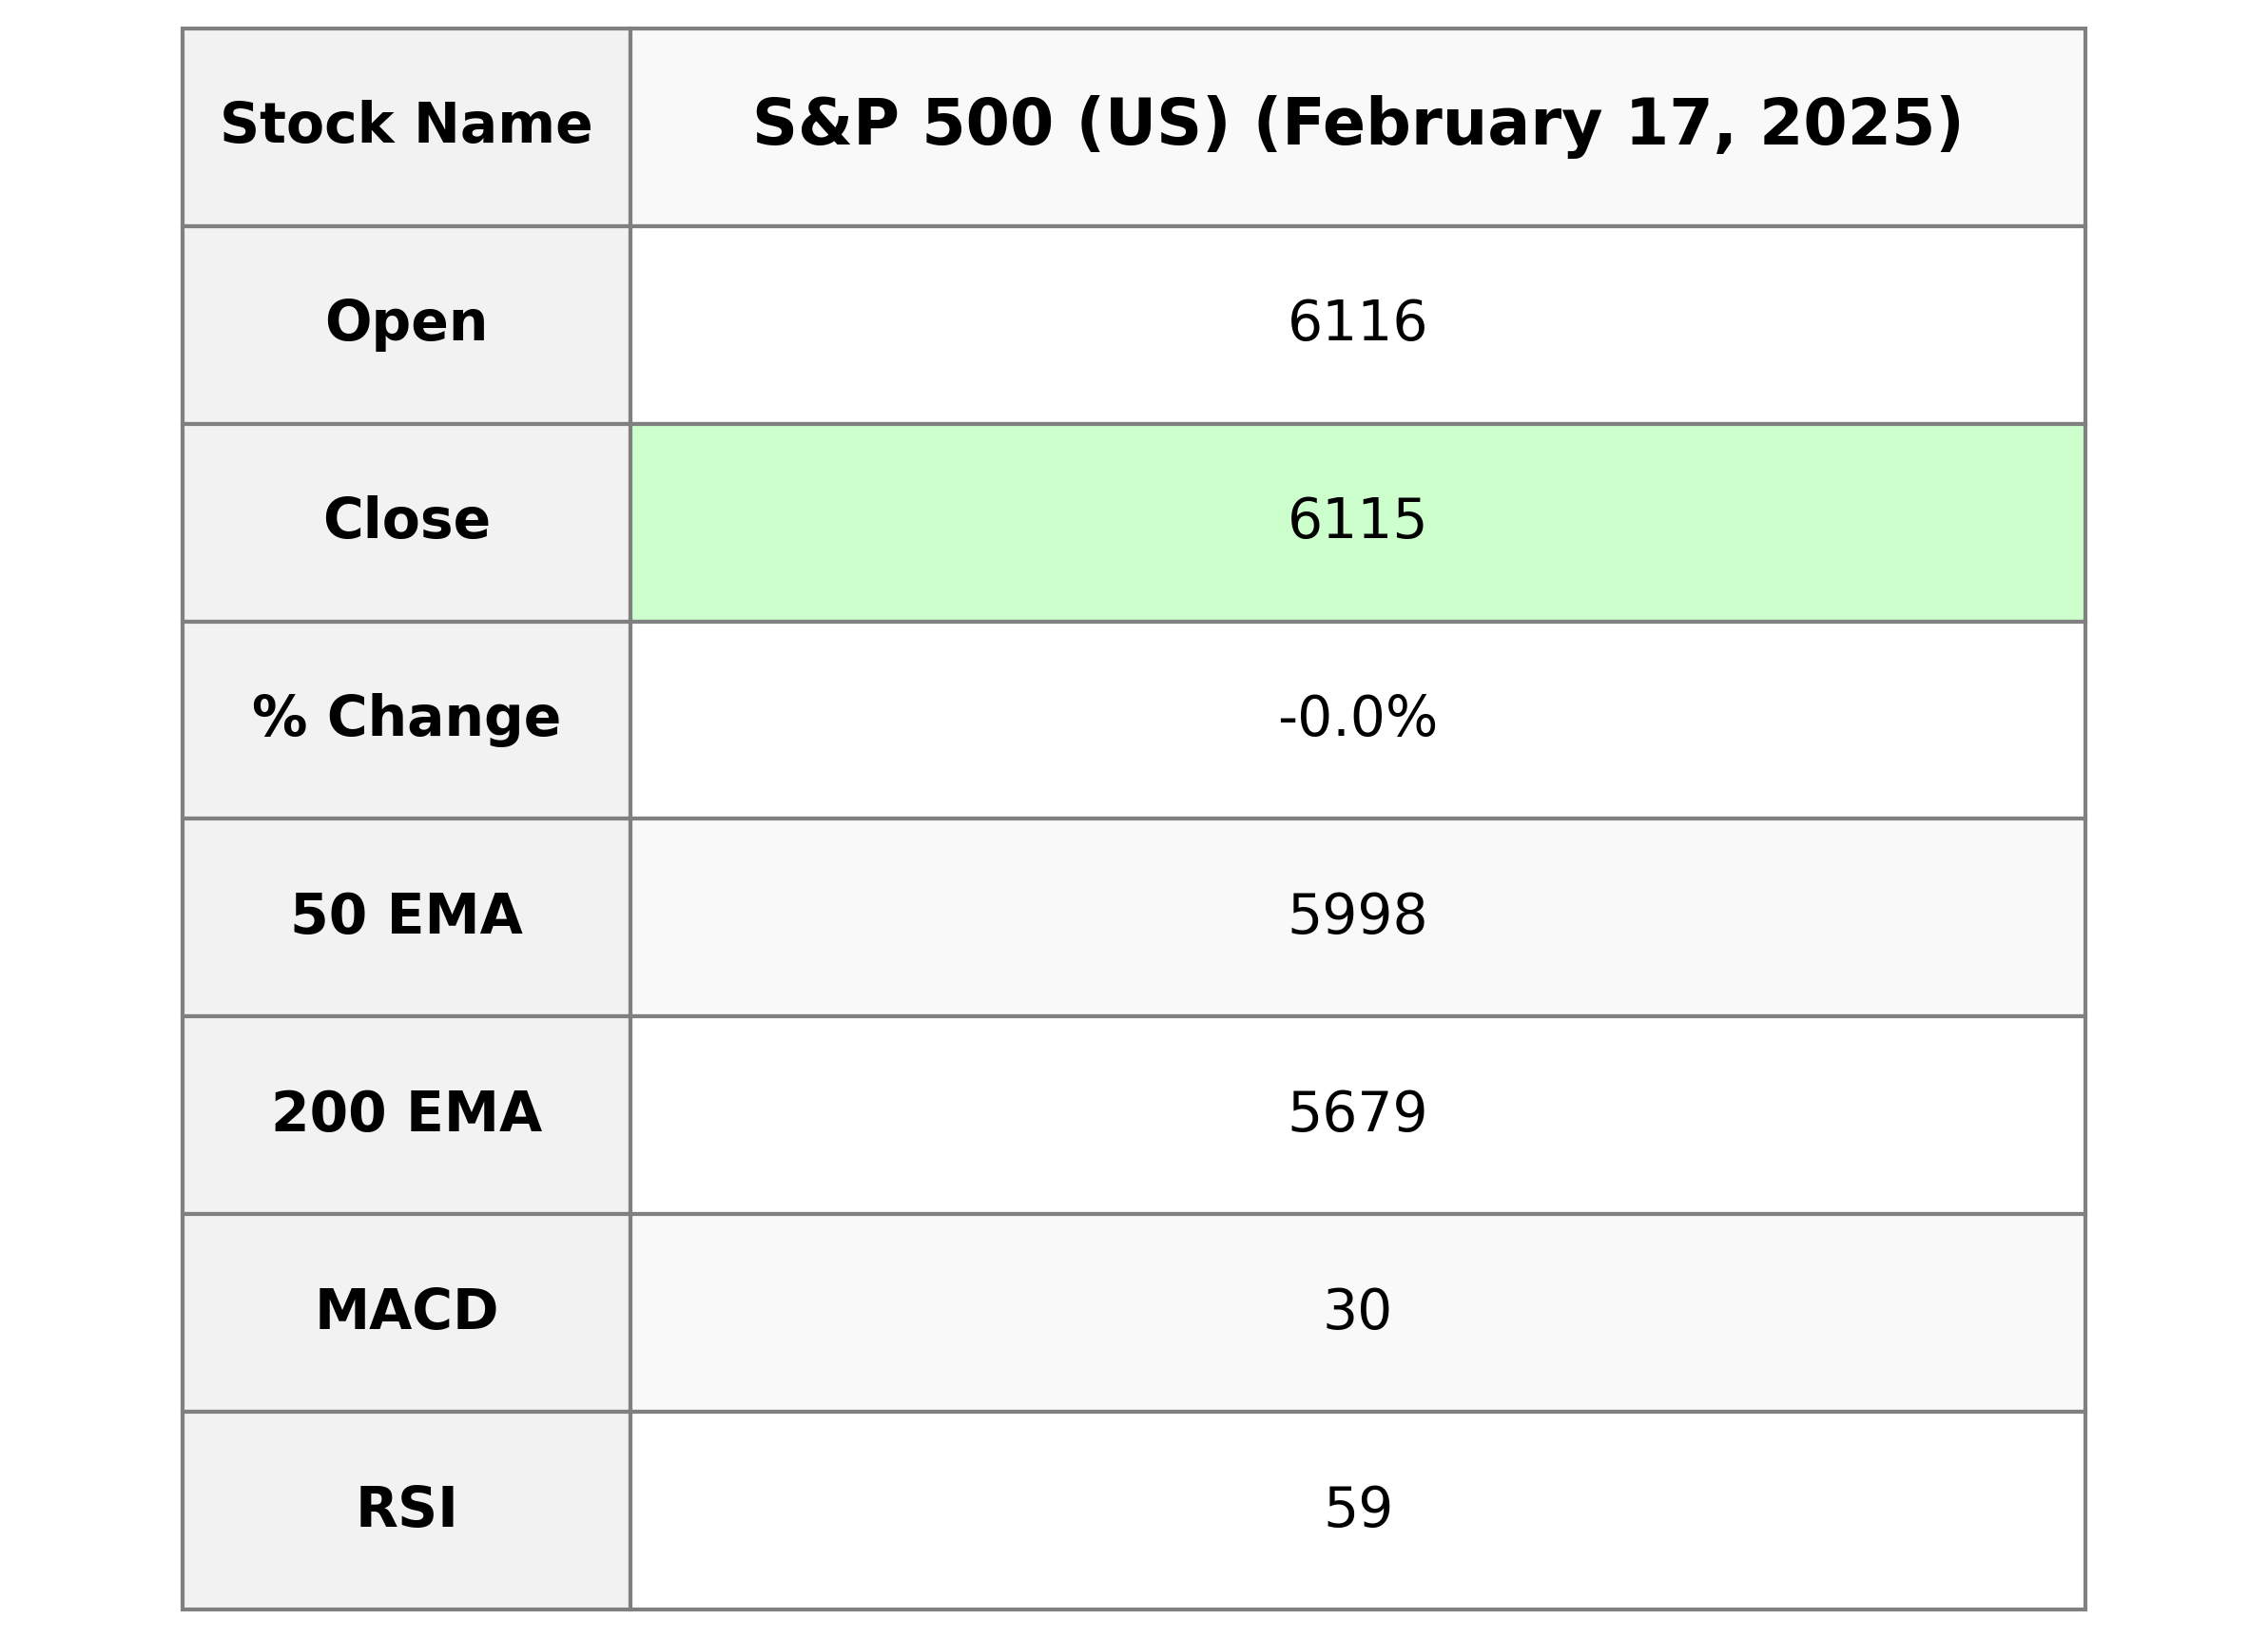Select the 200 EMA row label
This screenshot has height=1638, width=2268.
click(406, 1113)
